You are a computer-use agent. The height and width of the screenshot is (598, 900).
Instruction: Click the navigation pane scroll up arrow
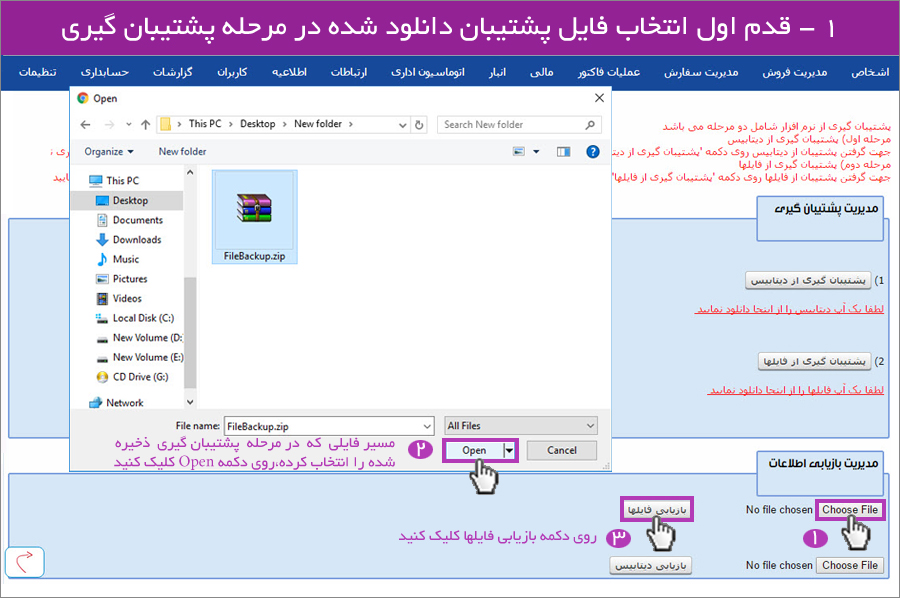tap(190, 172)
